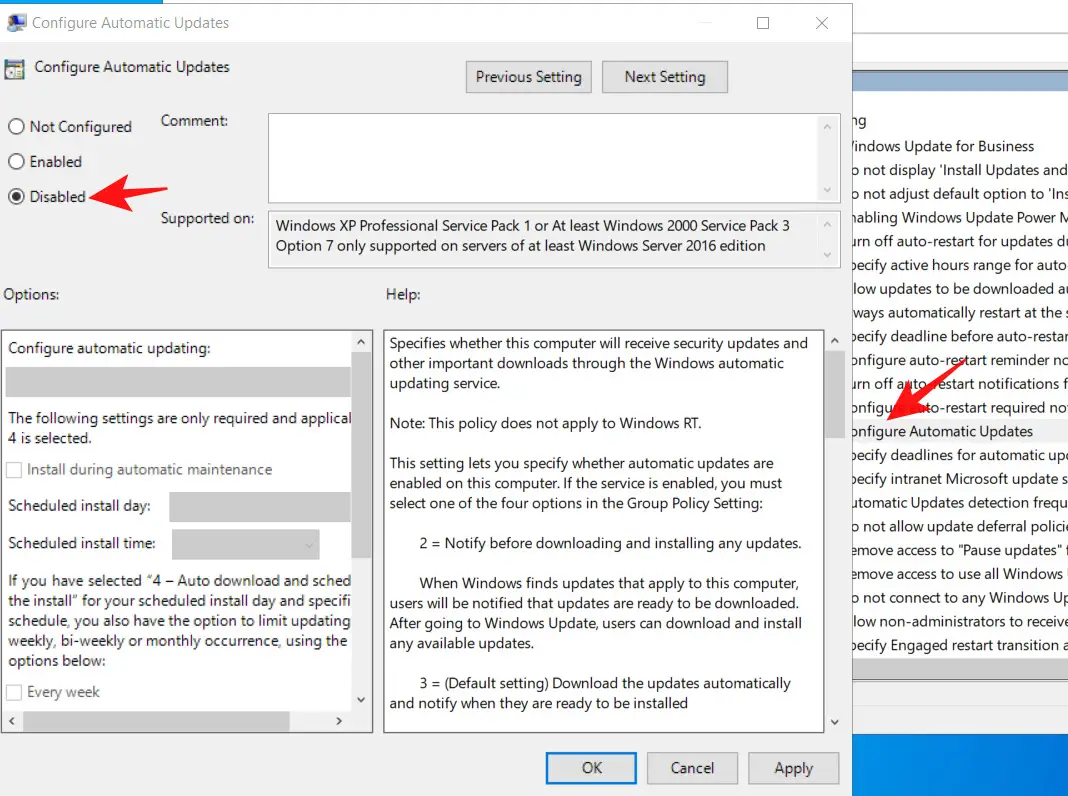Click the '3 = (Default setting)' help text
This screenshot has width=1068, height=796.
coord(590,693)
